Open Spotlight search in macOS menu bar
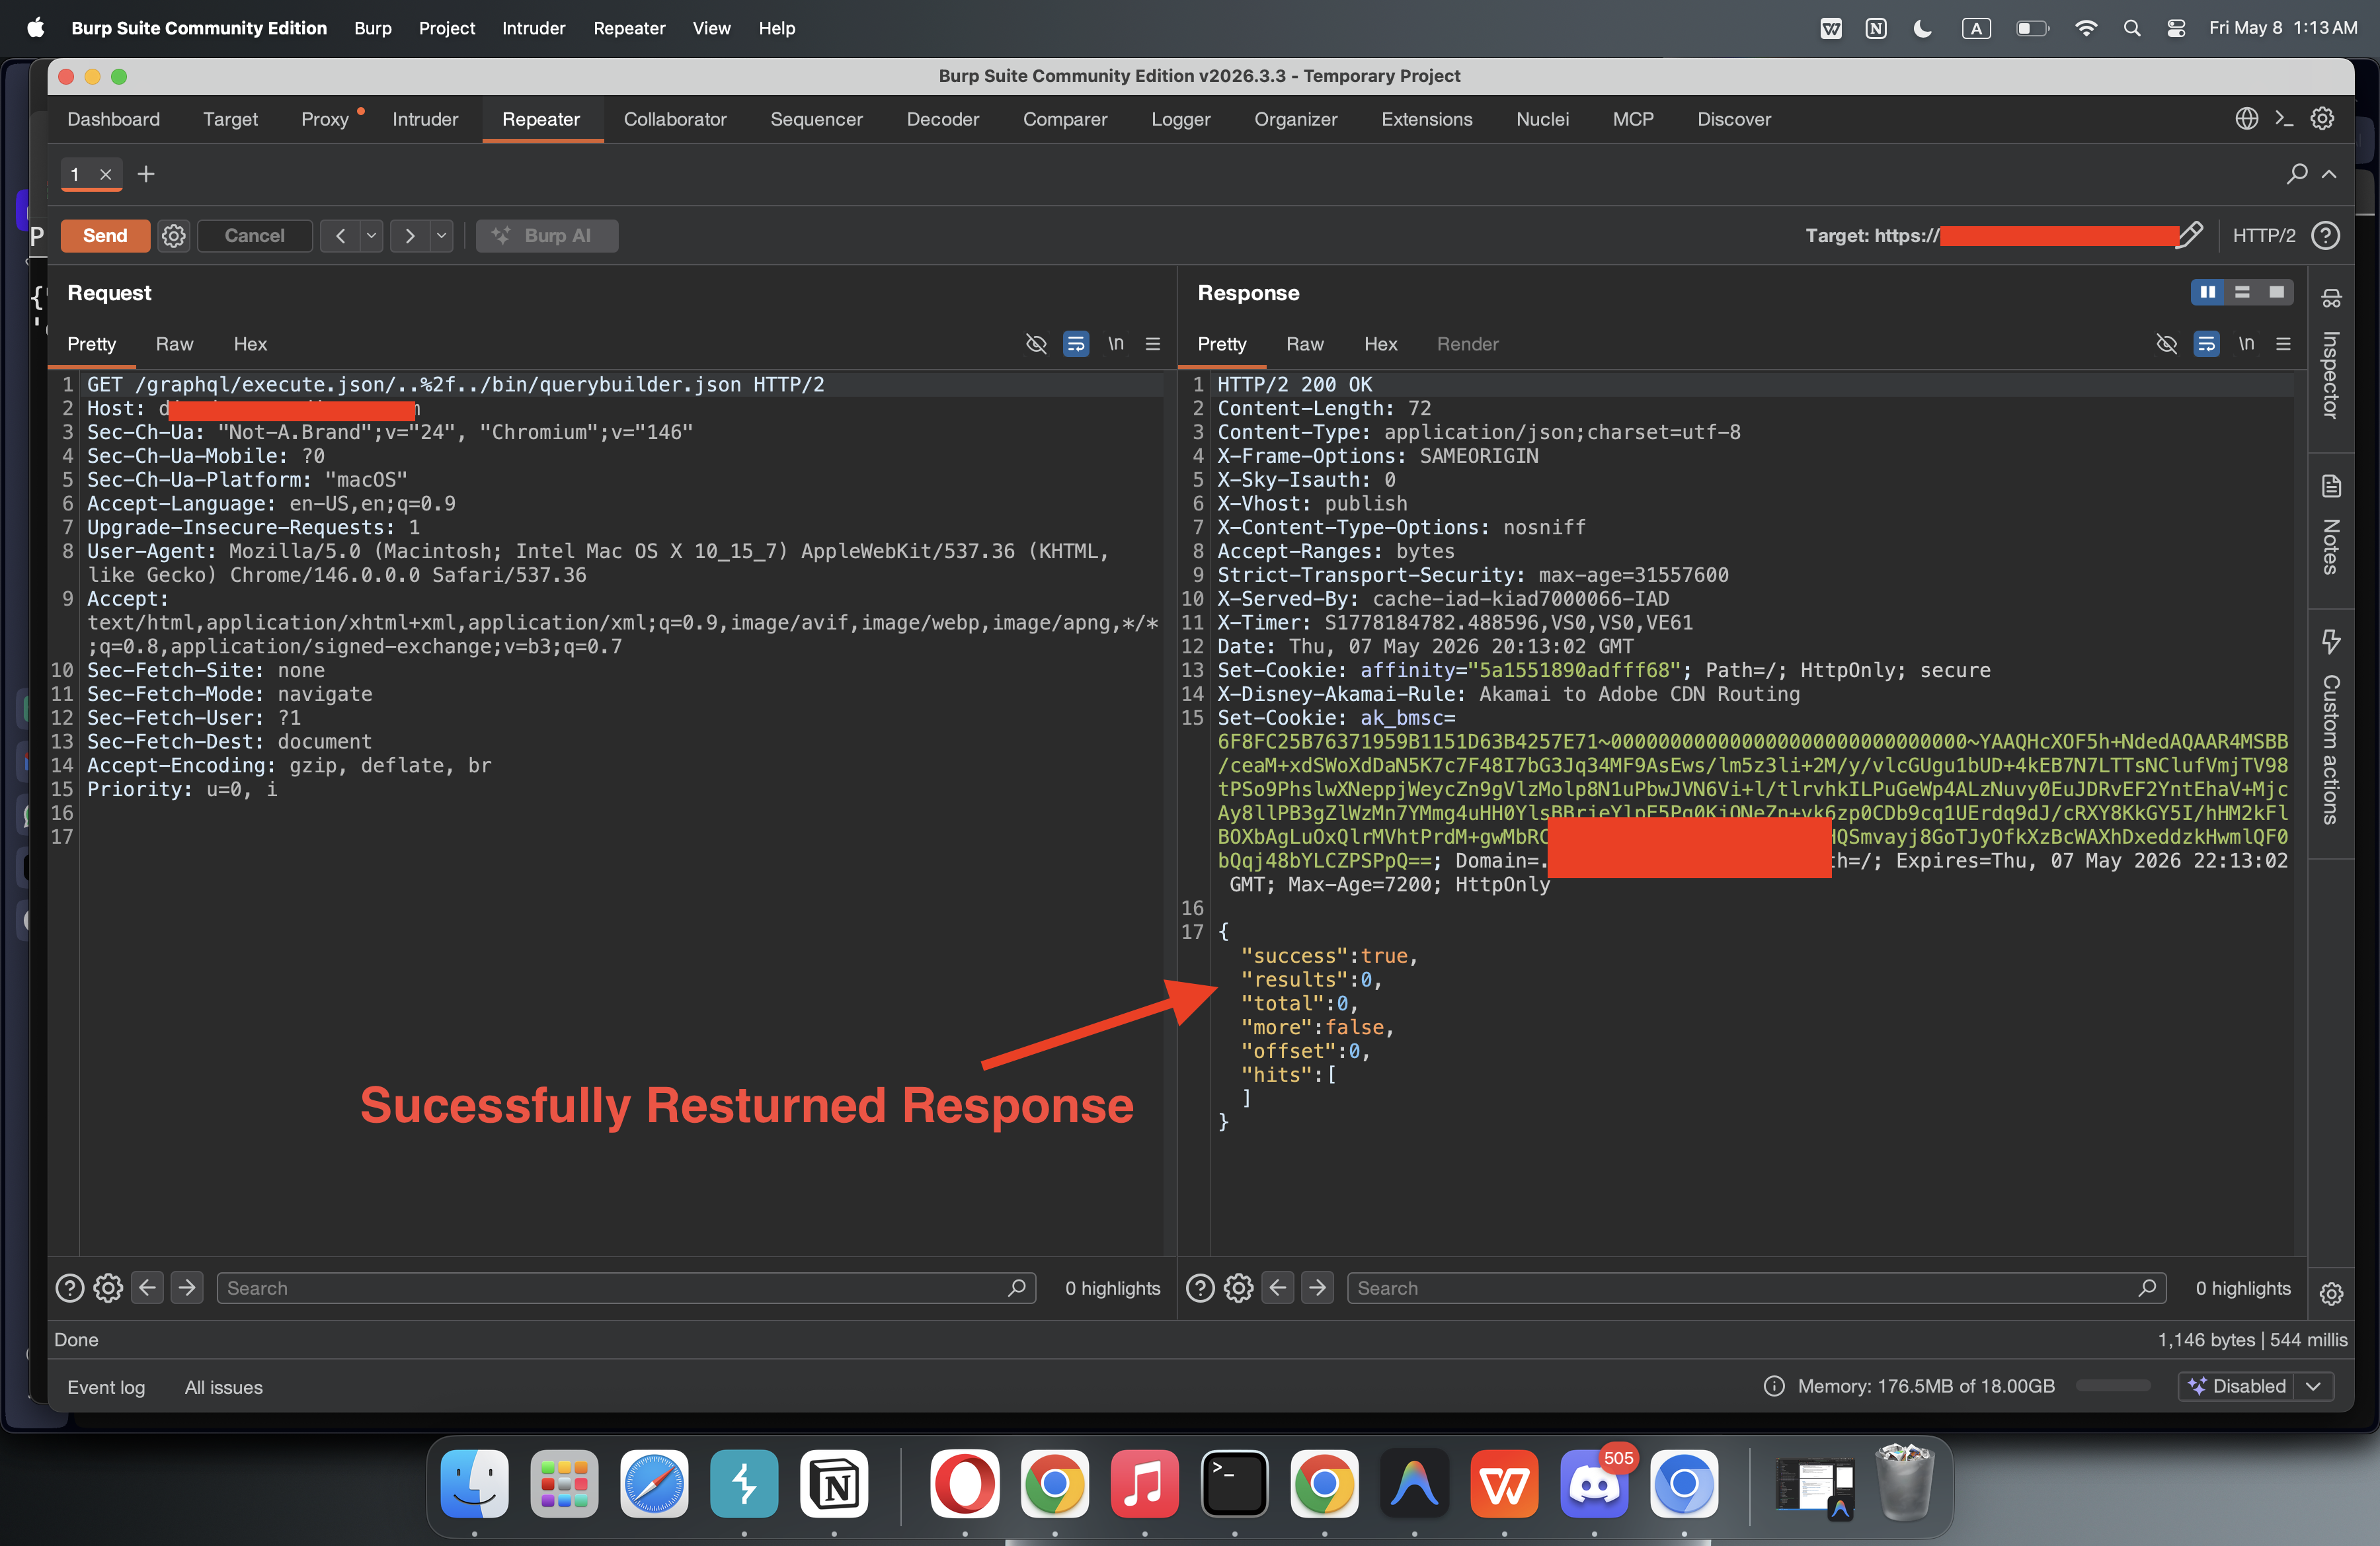The height and width of the screenshot is (1546, 2380). click(2132, 28)
